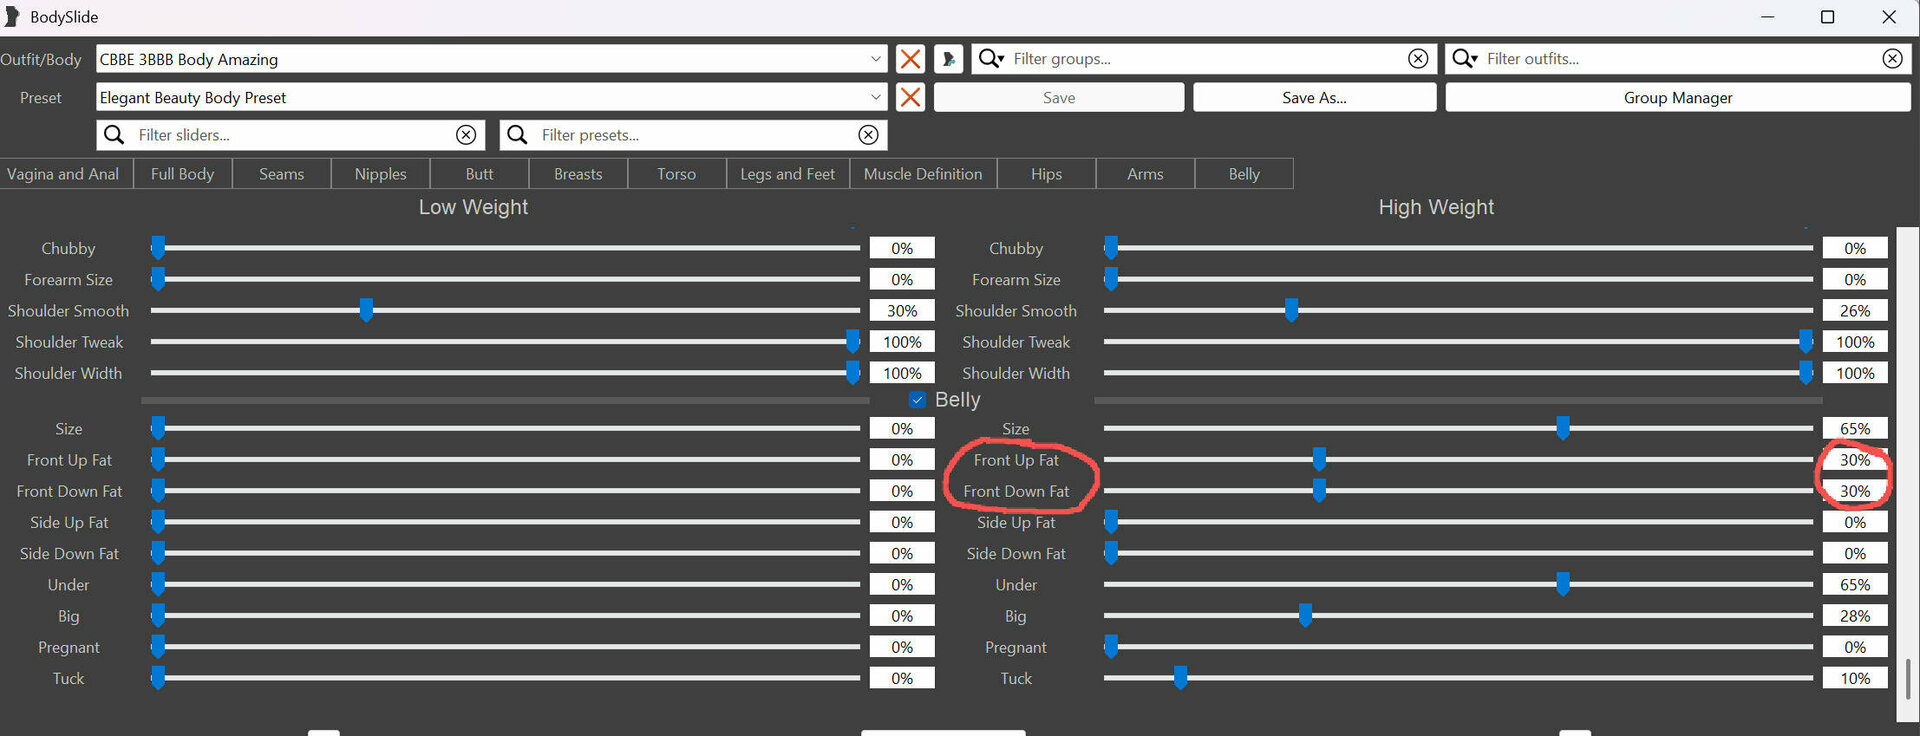Switch to the Belly tab
The width and height of the screenshot is (1920, 736).
pyautogui.click(x=1244, y=174)
